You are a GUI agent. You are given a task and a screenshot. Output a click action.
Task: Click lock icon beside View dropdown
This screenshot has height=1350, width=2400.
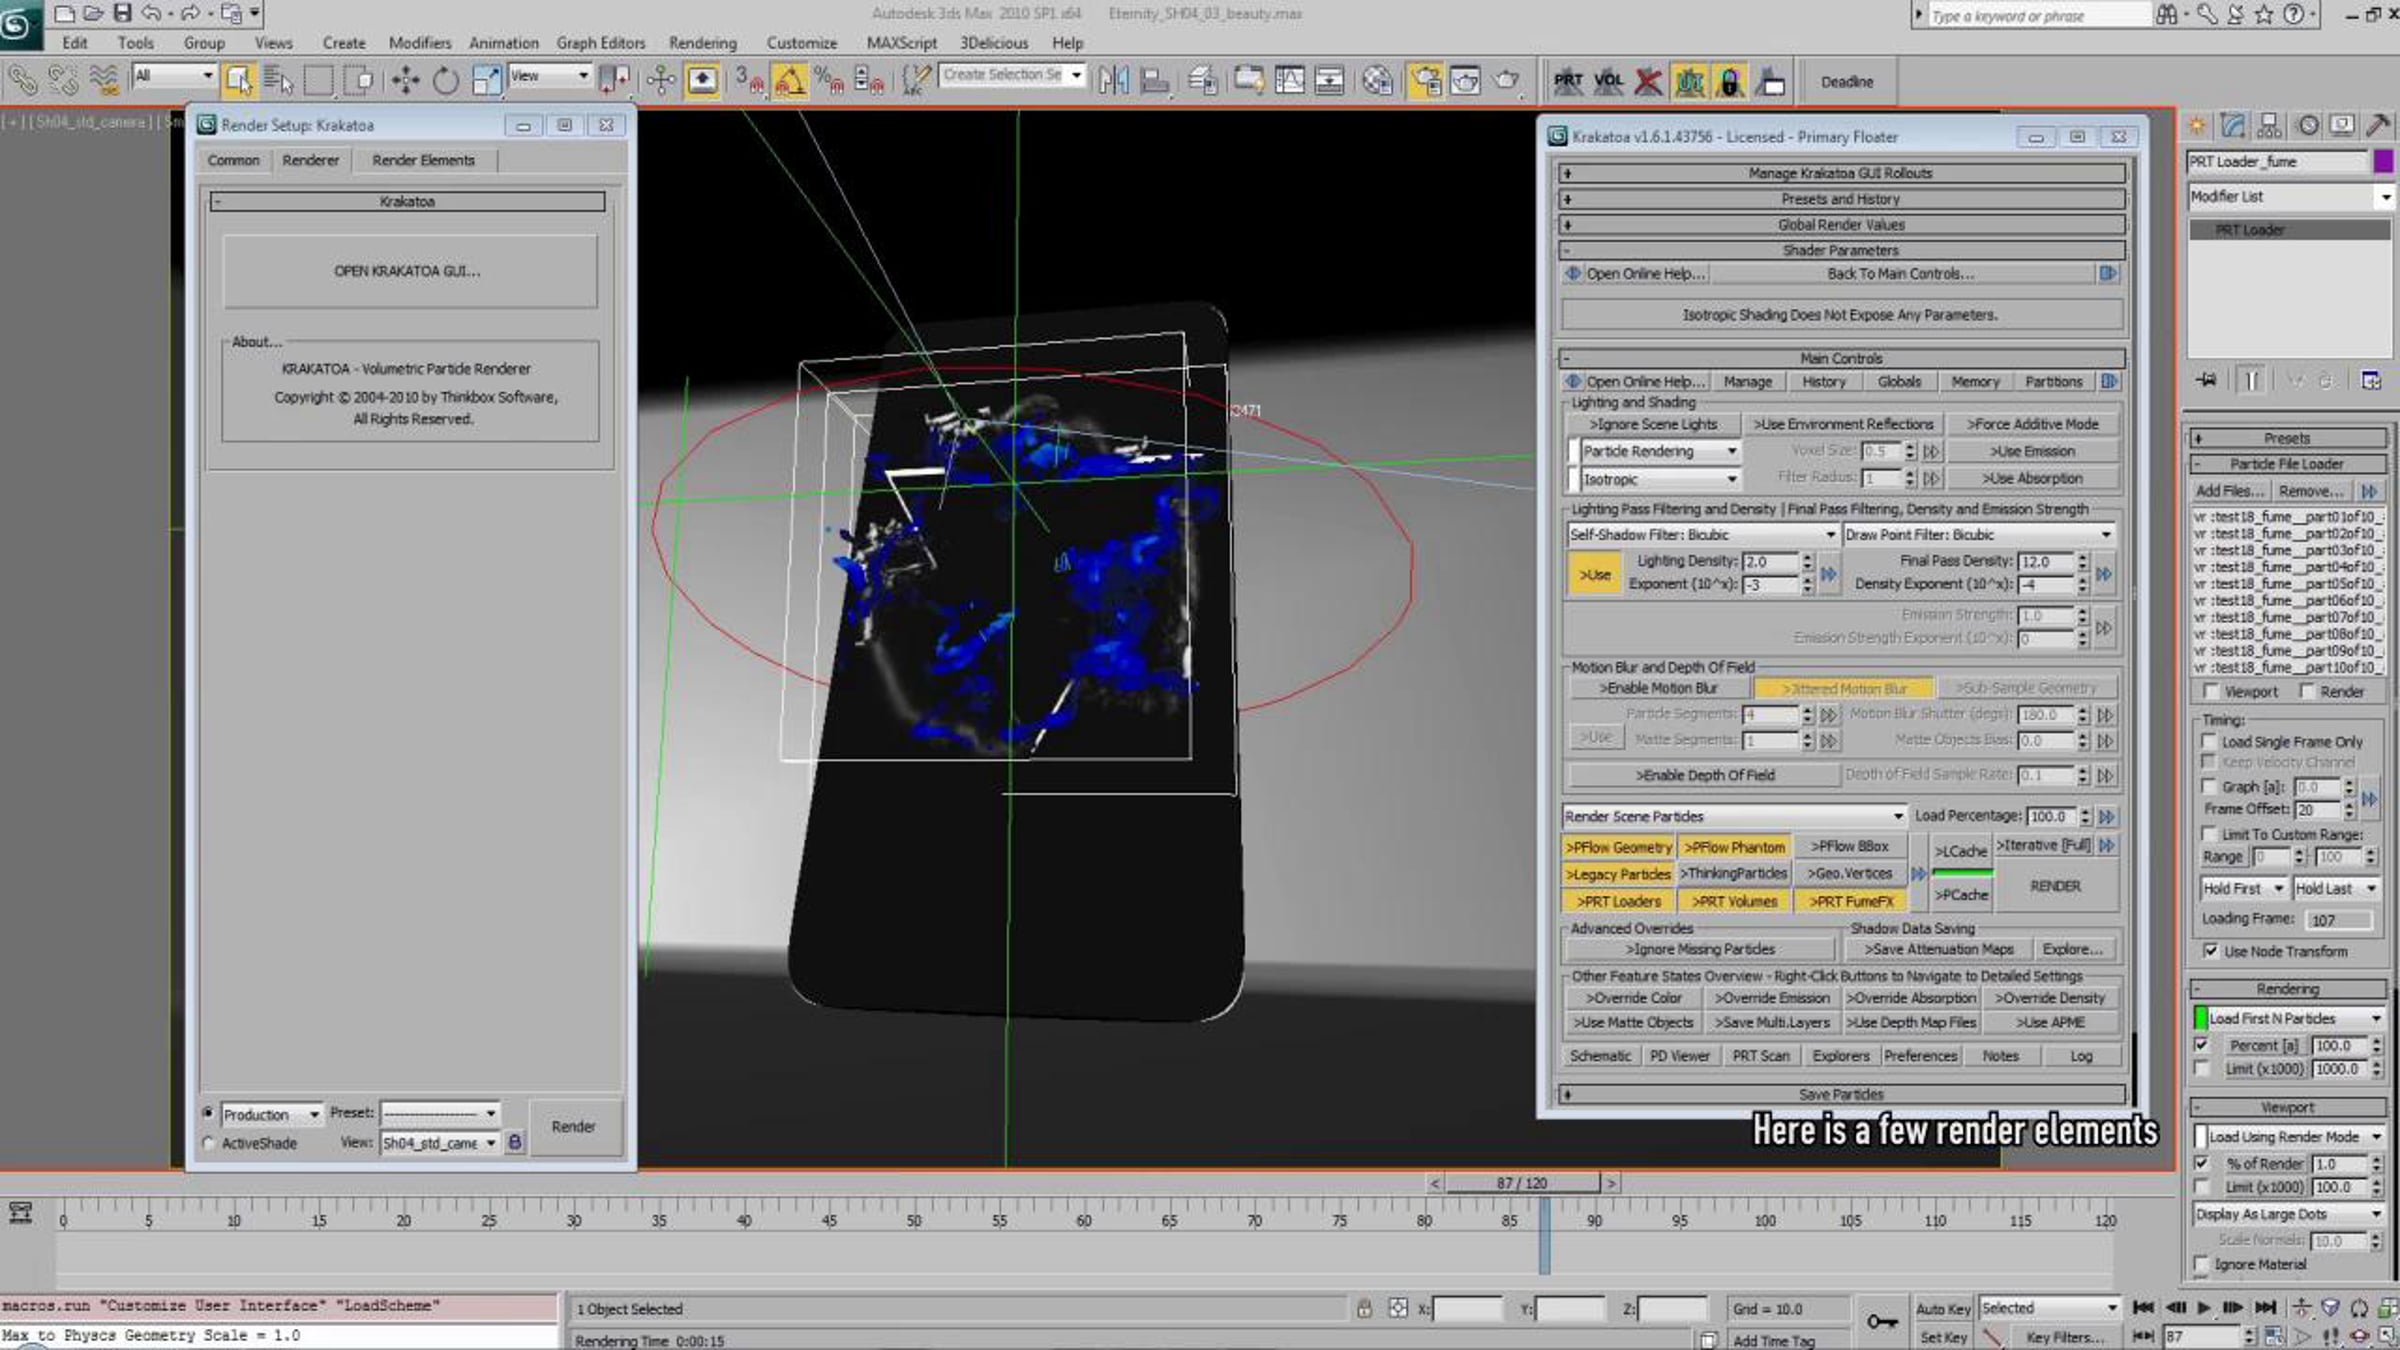click(514, 1142)
